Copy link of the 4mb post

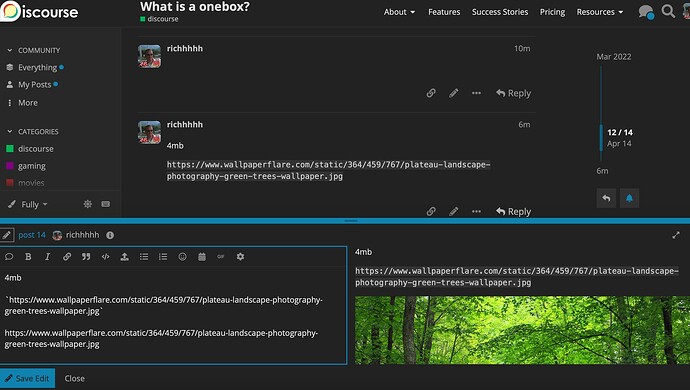[431, 211]
